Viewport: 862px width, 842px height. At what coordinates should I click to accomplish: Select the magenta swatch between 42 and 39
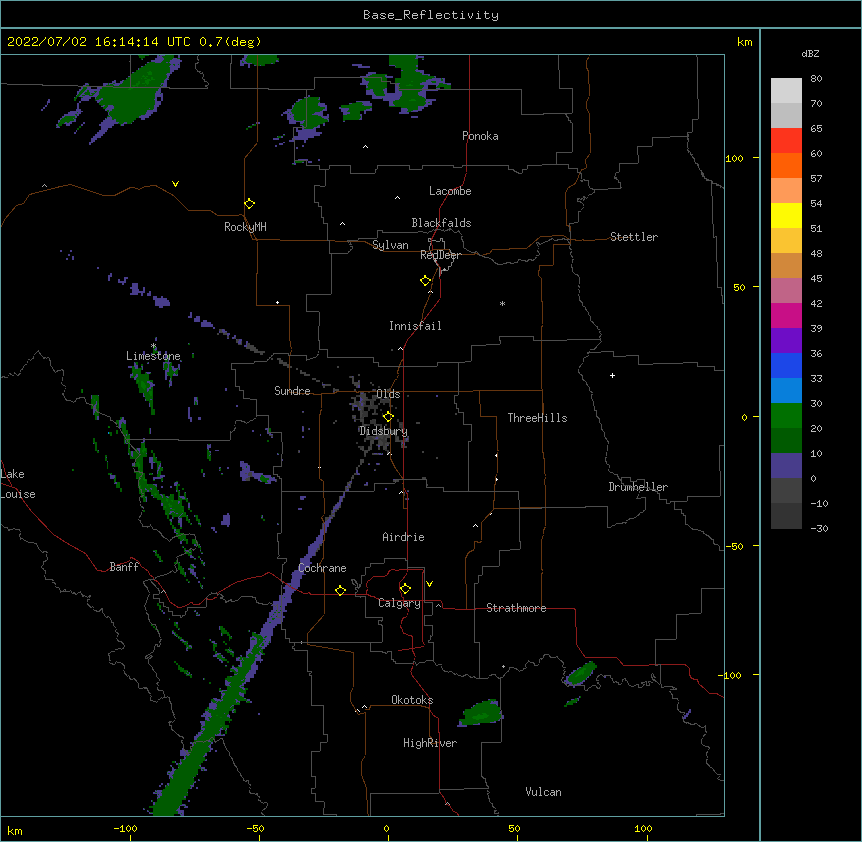[x=786, y=315]
